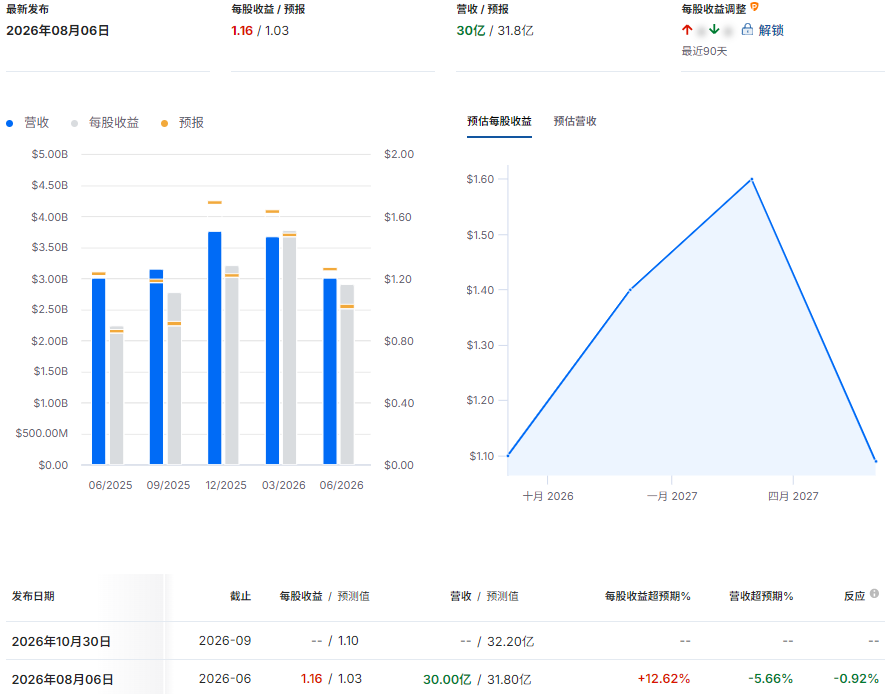Viewport: 890px width, 694px height.
Task: Click the lock icon beside 解锁
Action: pos(747,30)
